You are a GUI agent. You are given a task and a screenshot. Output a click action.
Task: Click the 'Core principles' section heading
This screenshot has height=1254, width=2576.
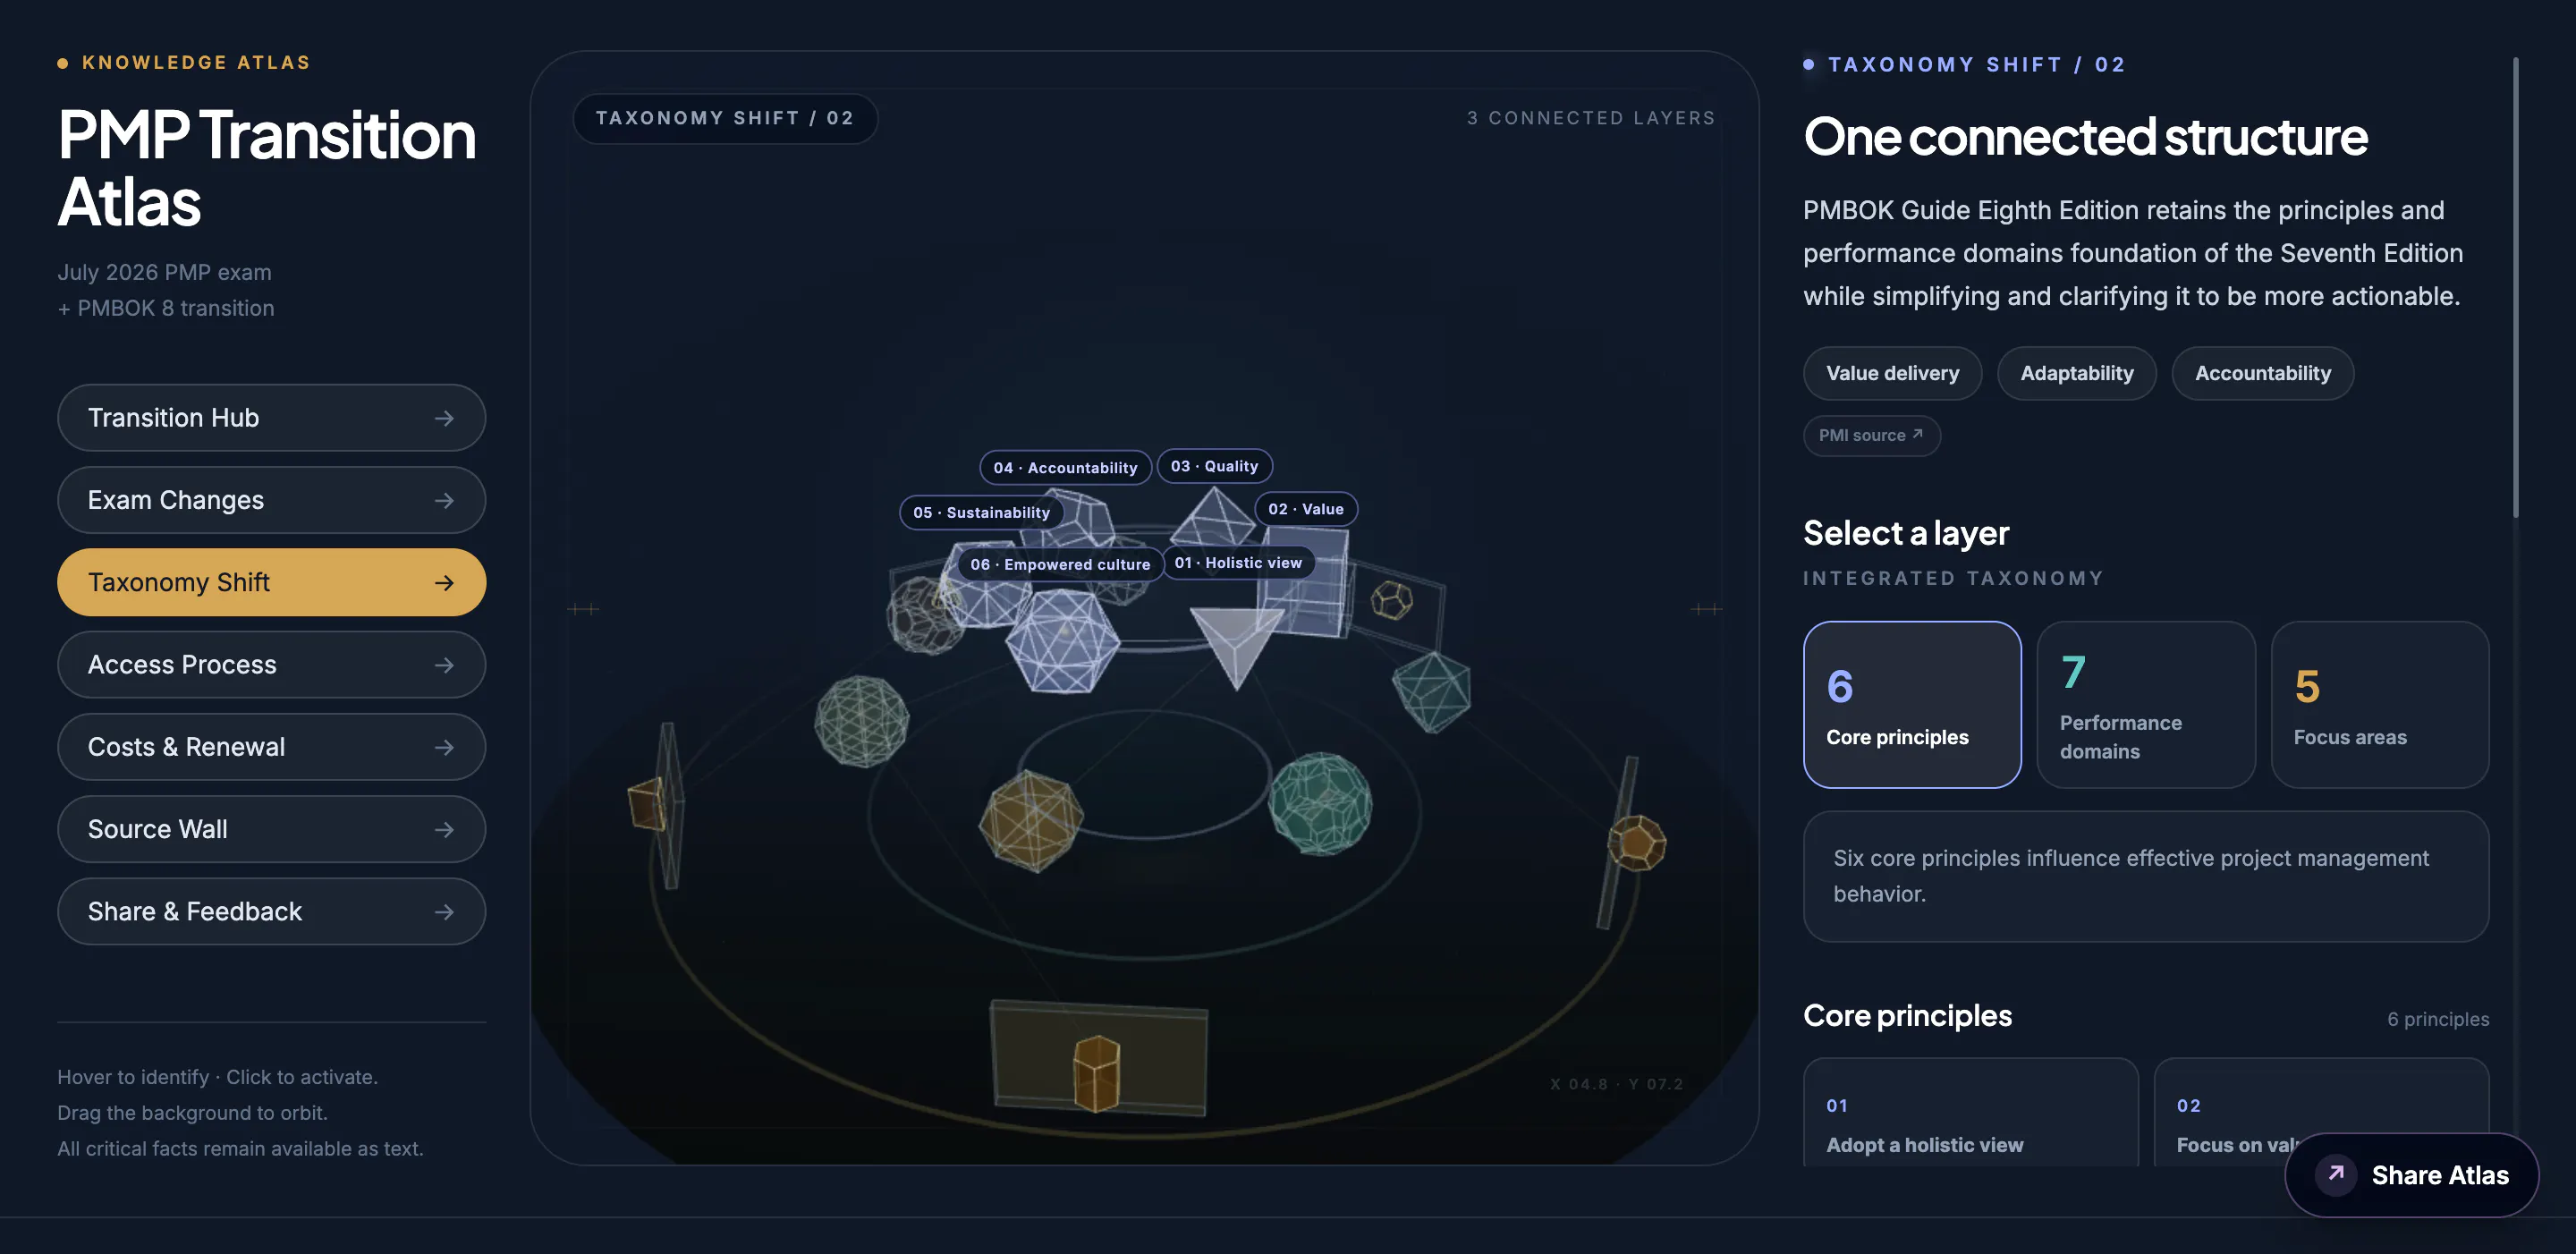pos(1907,1015)
